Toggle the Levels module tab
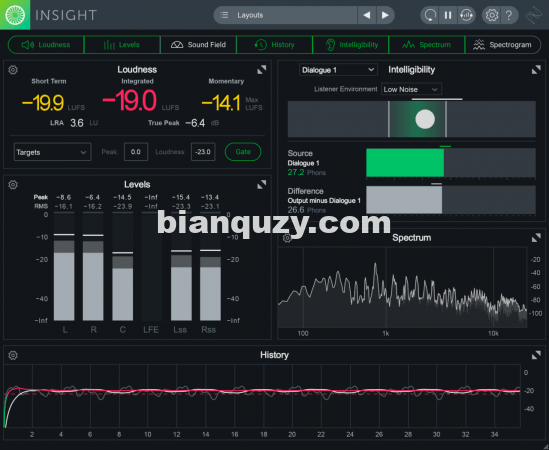Screen dimensions: 549x450 (122, 45)
